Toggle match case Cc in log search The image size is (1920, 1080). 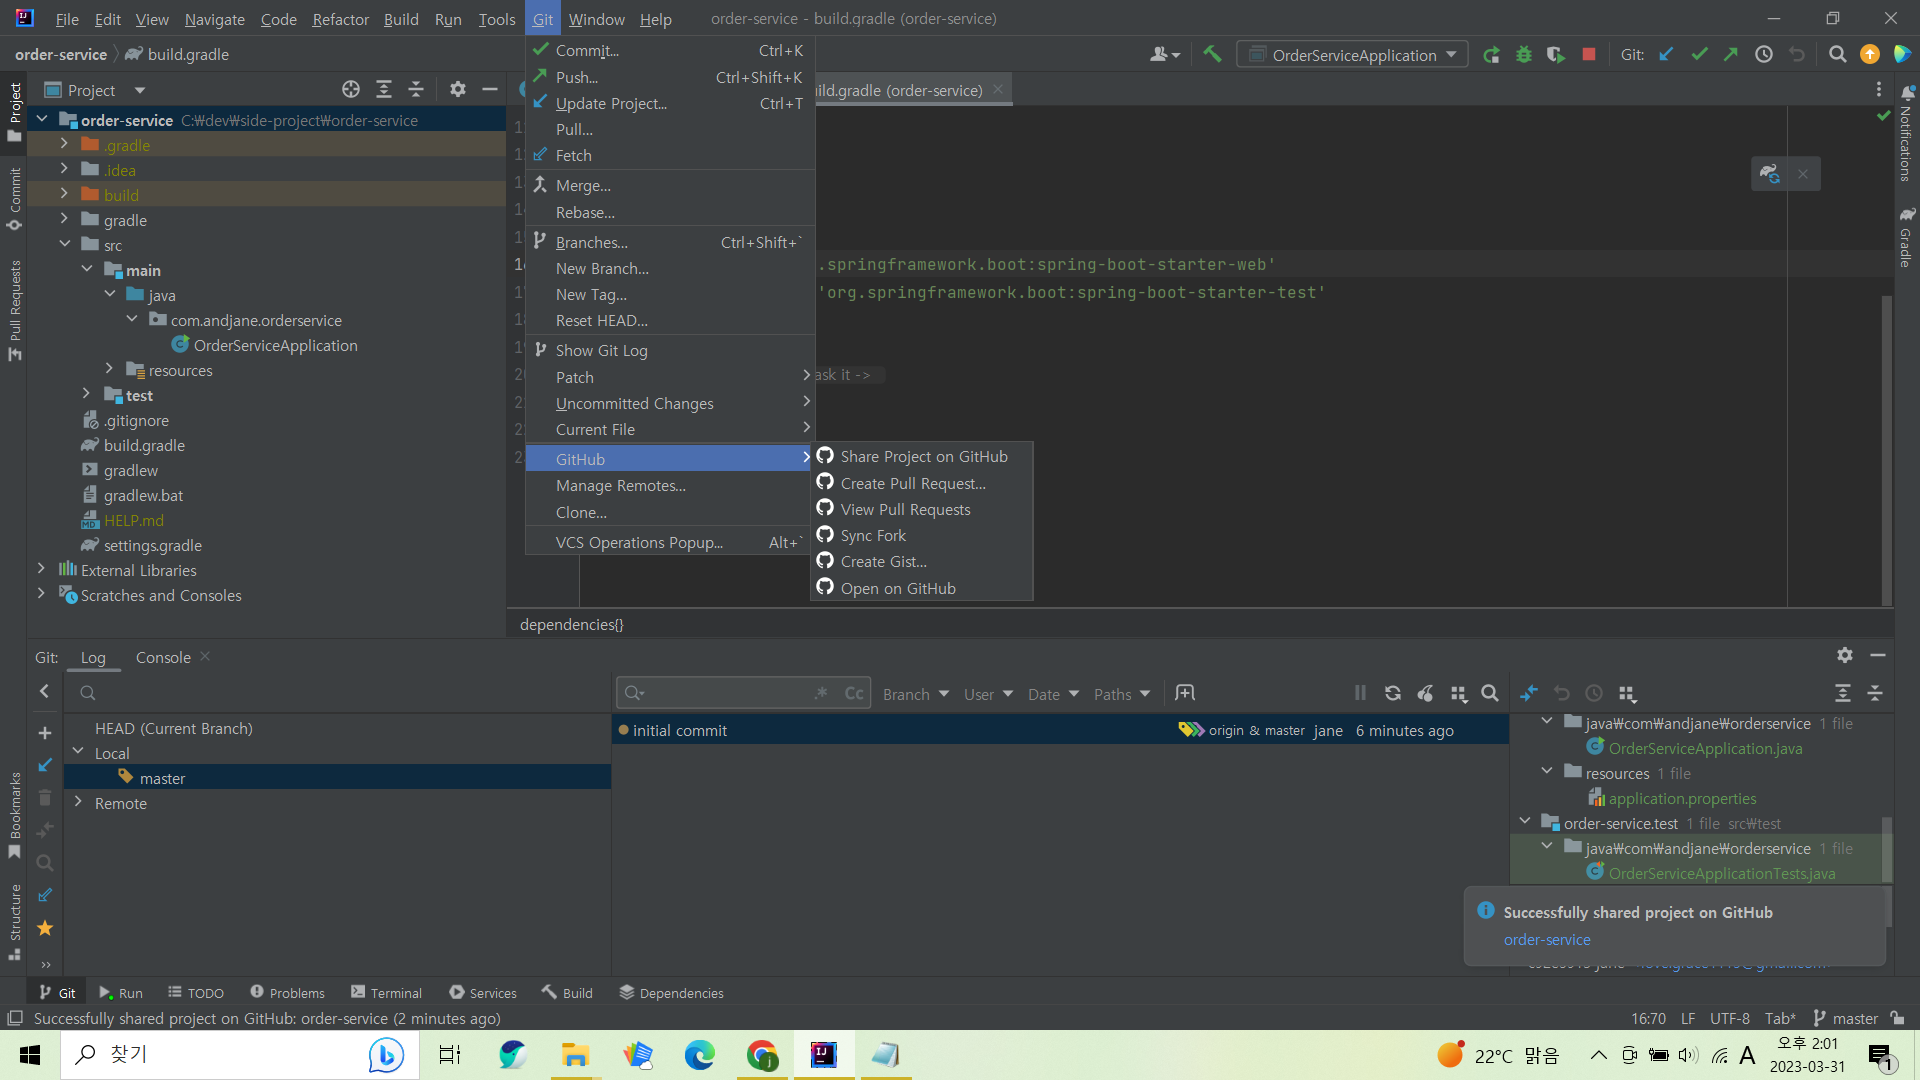pos(853,693)
